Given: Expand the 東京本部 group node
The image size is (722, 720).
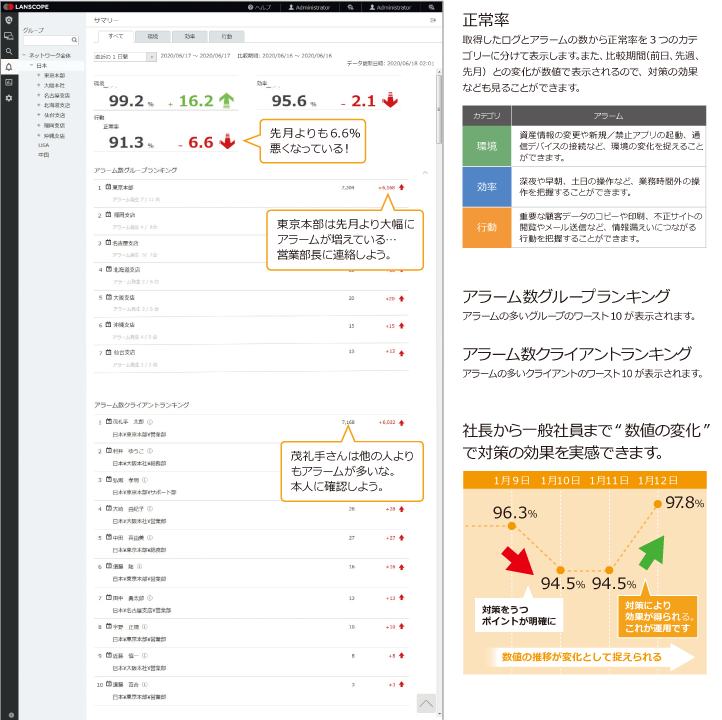Looking at the screenshot, I should pos(39,75).
